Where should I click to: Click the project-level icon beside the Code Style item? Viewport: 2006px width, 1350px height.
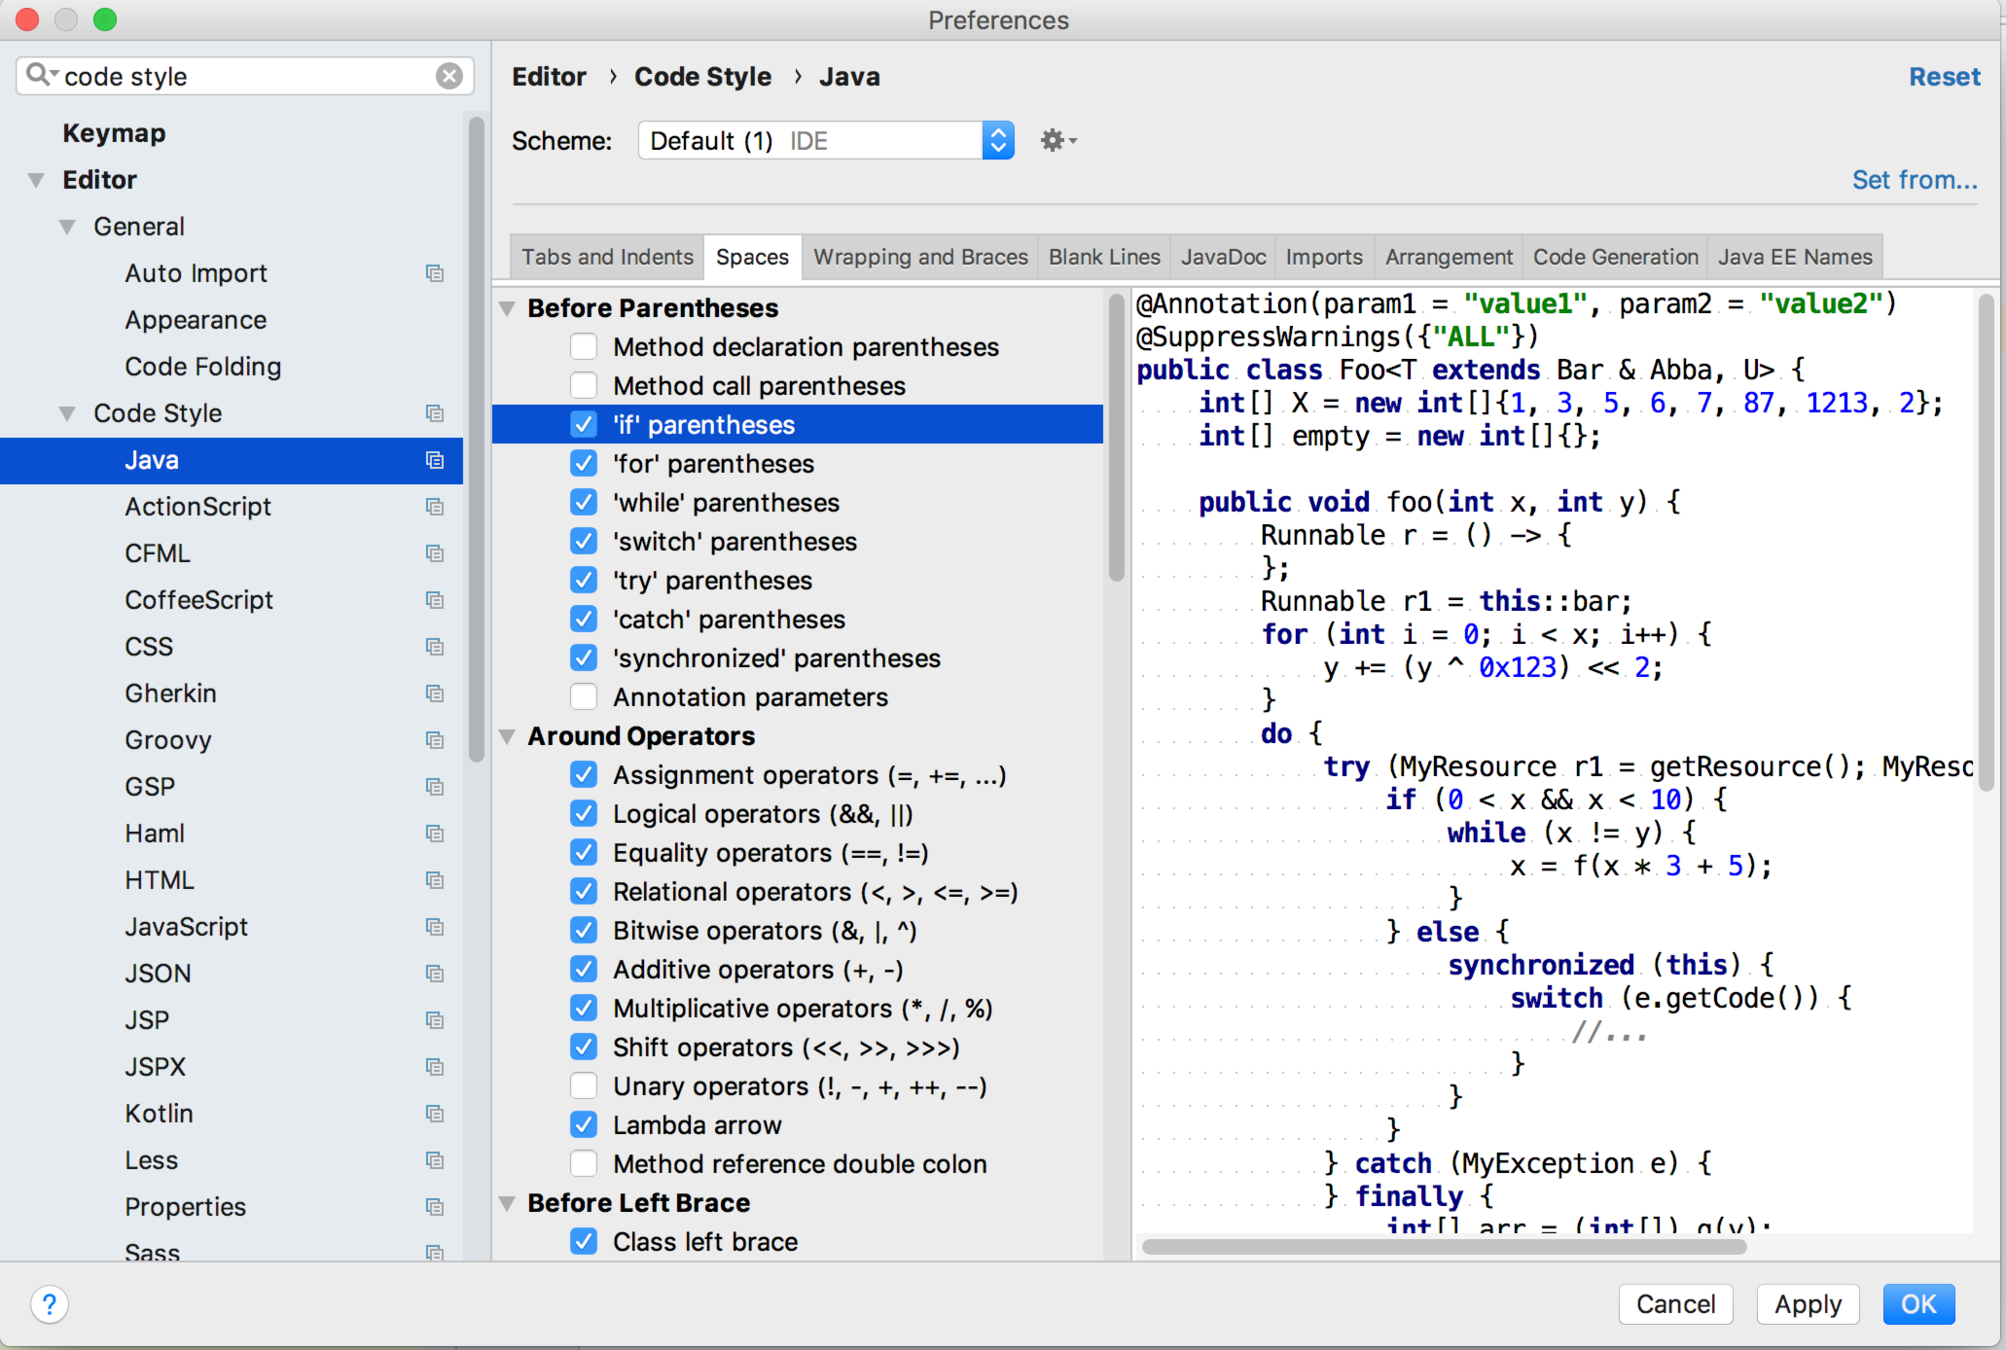coord(434,413)
